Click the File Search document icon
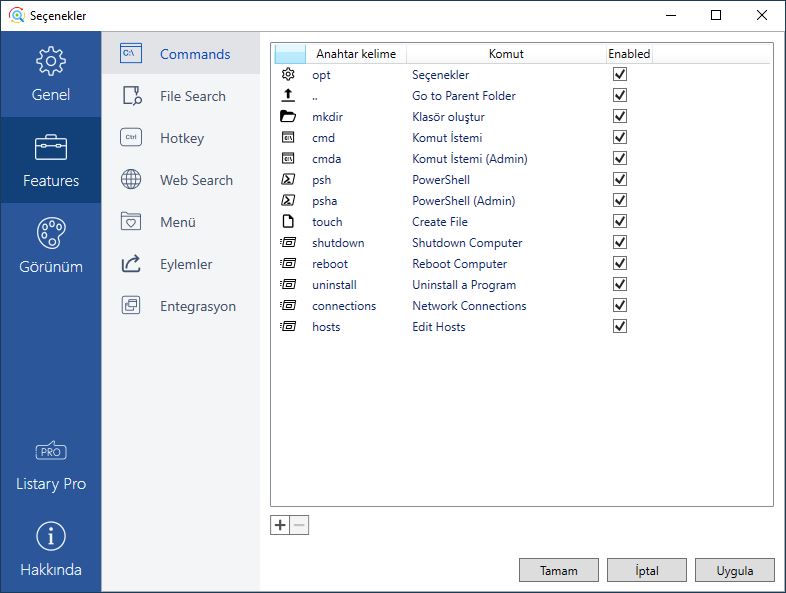Viewport: 786px width, 593px height. [132, 96]
